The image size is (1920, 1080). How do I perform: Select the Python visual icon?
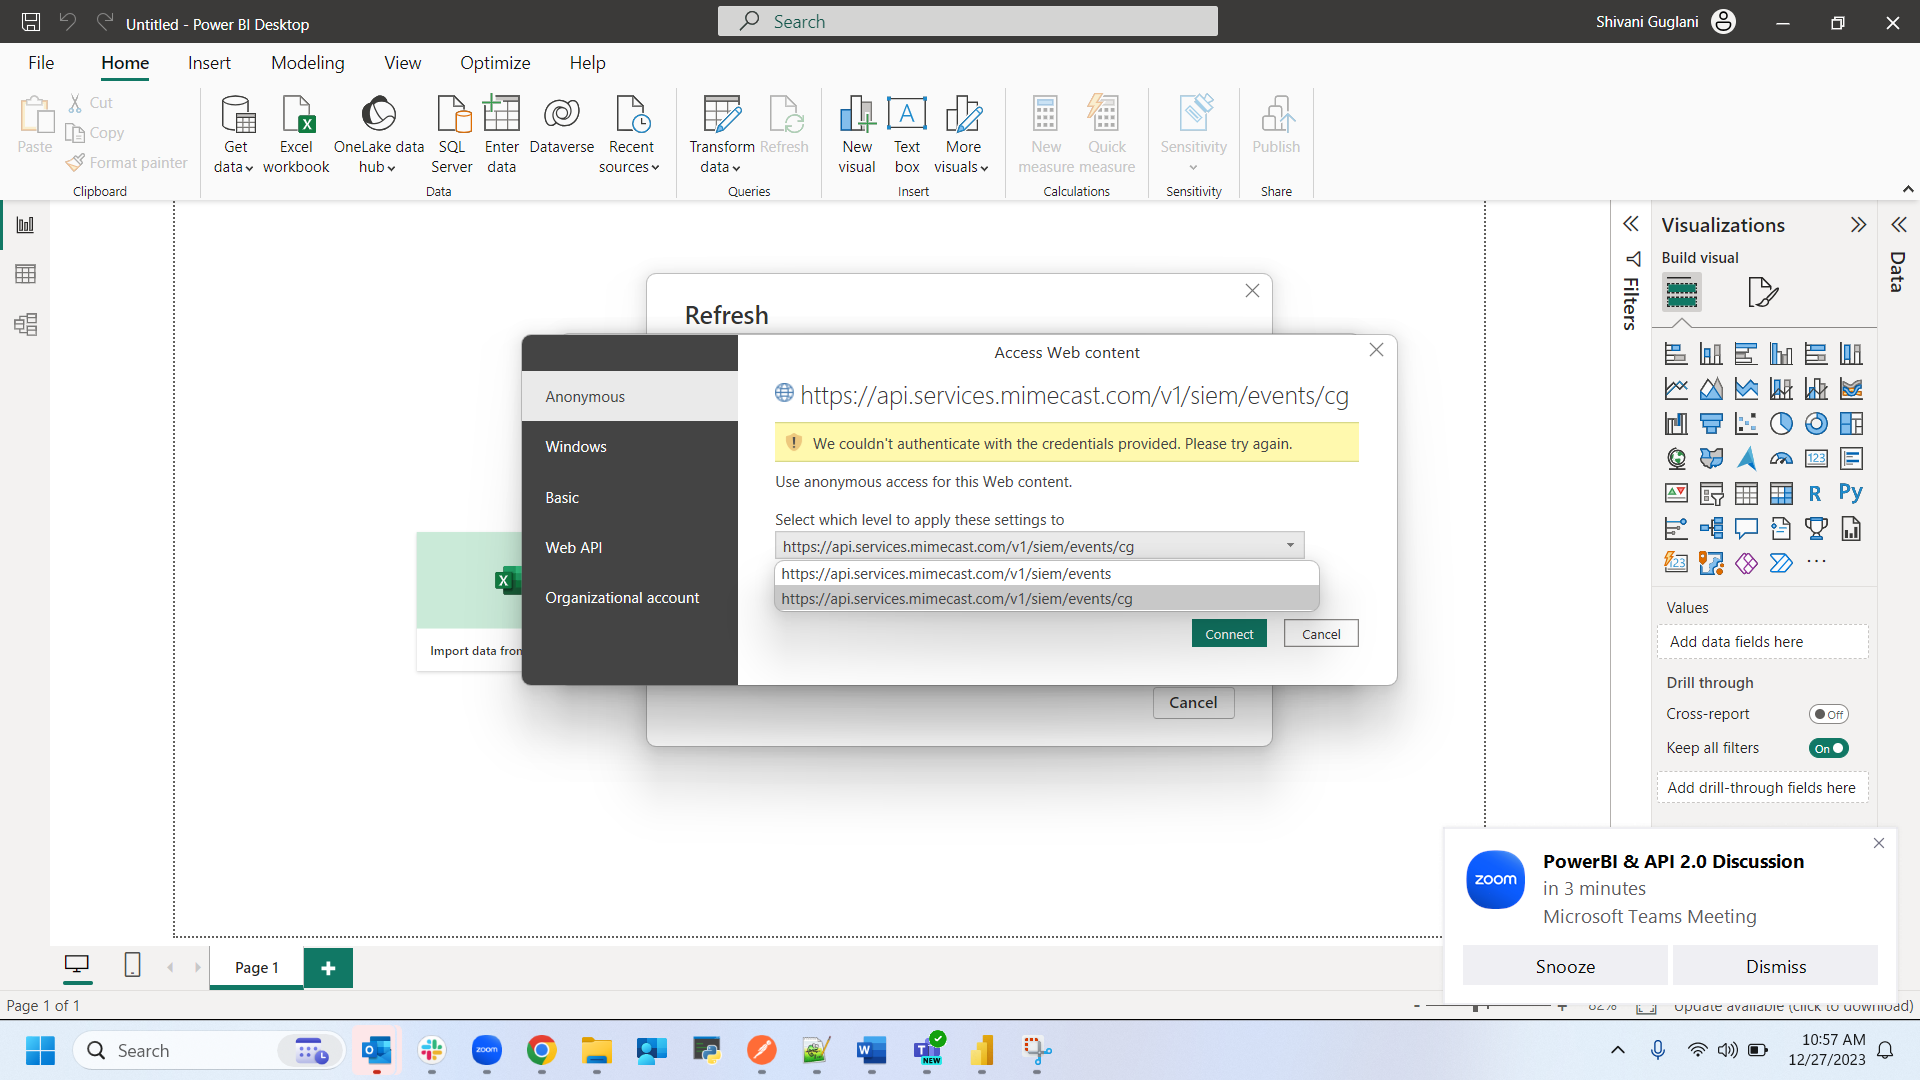pyautogui.click(x=1850, y=493)
